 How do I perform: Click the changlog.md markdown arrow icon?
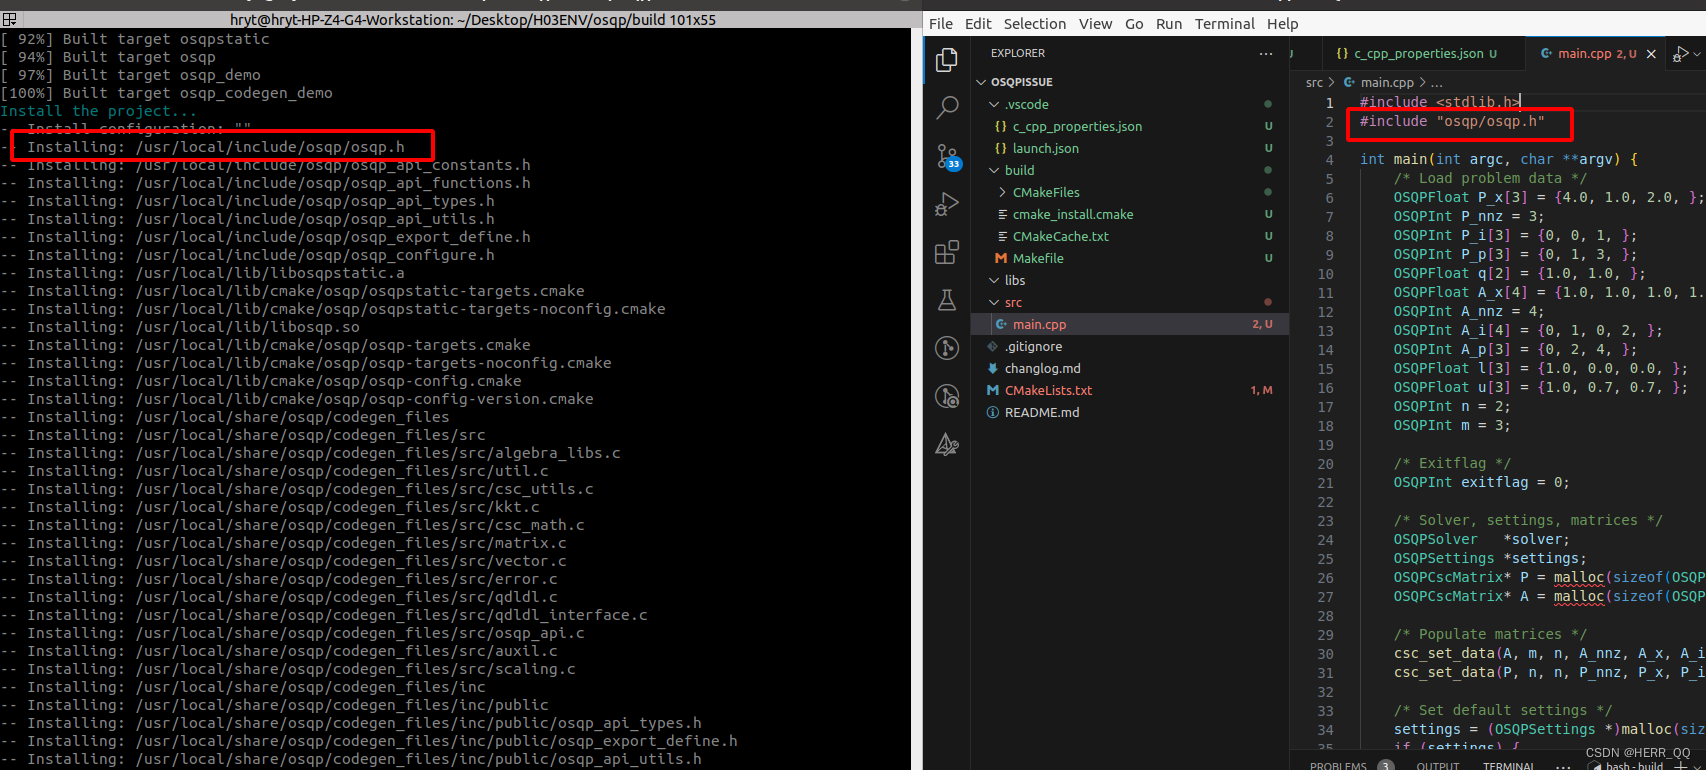(993, 368)
